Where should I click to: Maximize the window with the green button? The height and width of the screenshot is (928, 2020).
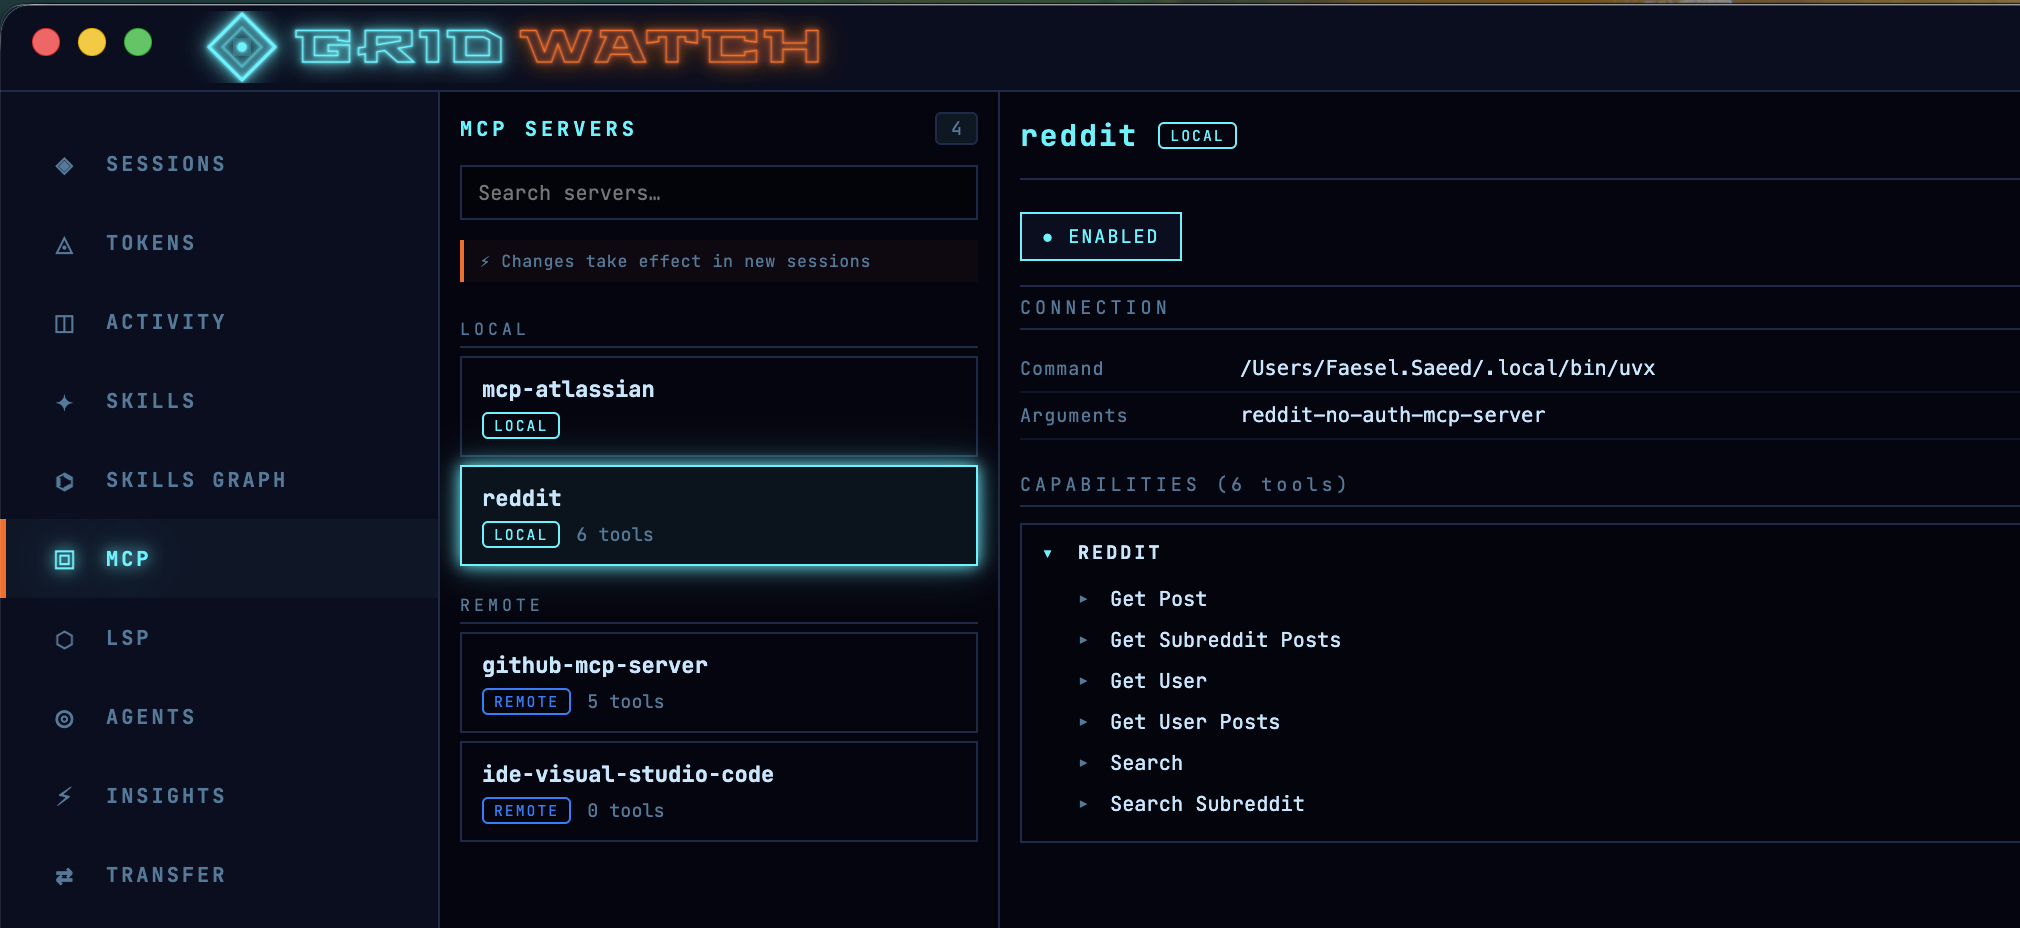click(x=138, y=42)
